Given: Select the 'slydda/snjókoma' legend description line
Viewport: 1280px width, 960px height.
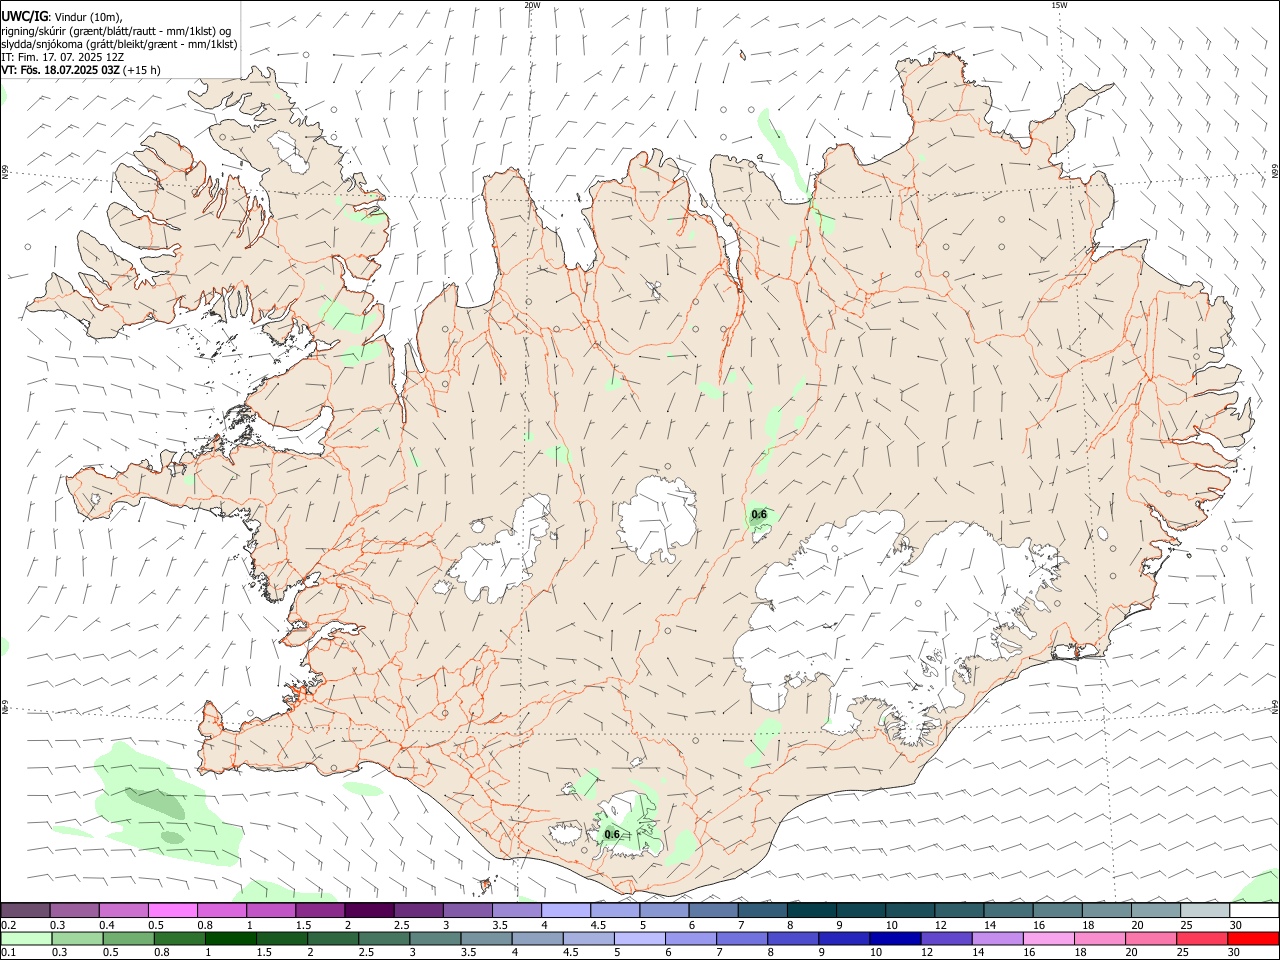Looking at the screenshot, I should (119, 44).
